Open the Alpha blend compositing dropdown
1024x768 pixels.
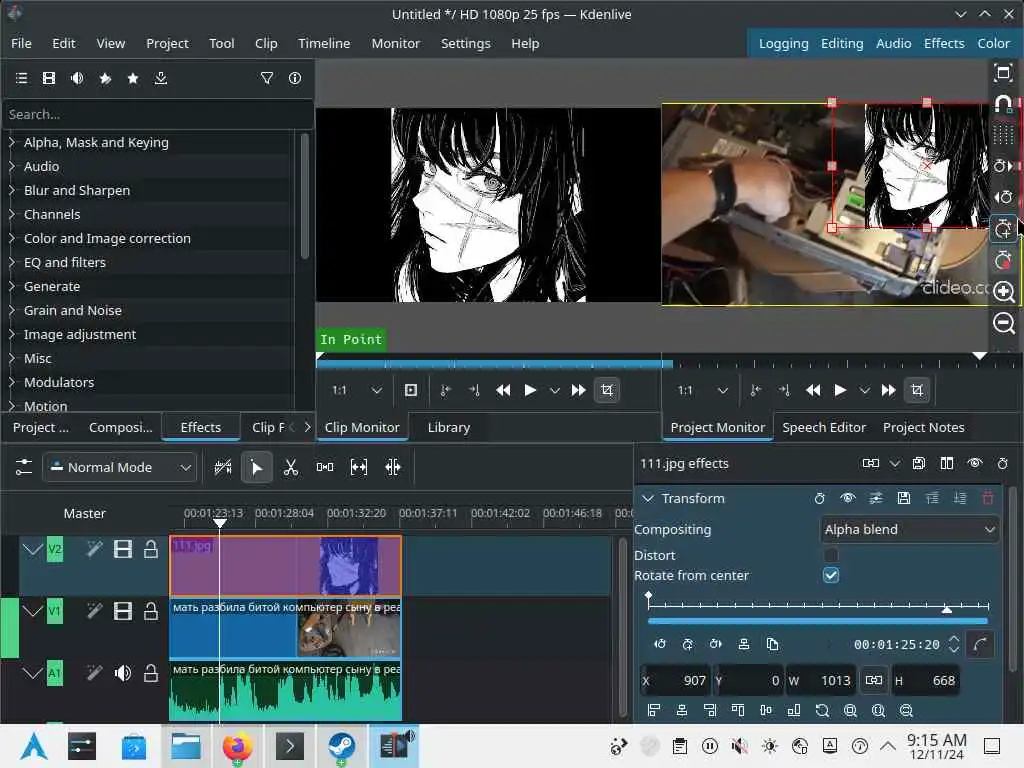(909, 529)
